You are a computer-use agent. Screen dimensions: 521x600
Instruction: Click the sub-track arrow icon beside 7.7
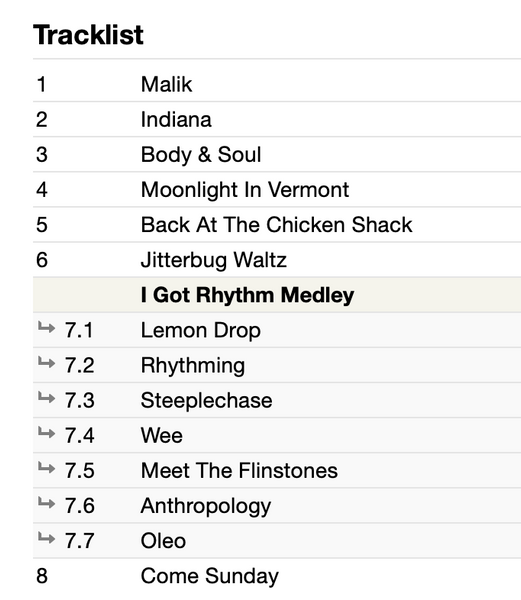[x=47, y=538]
